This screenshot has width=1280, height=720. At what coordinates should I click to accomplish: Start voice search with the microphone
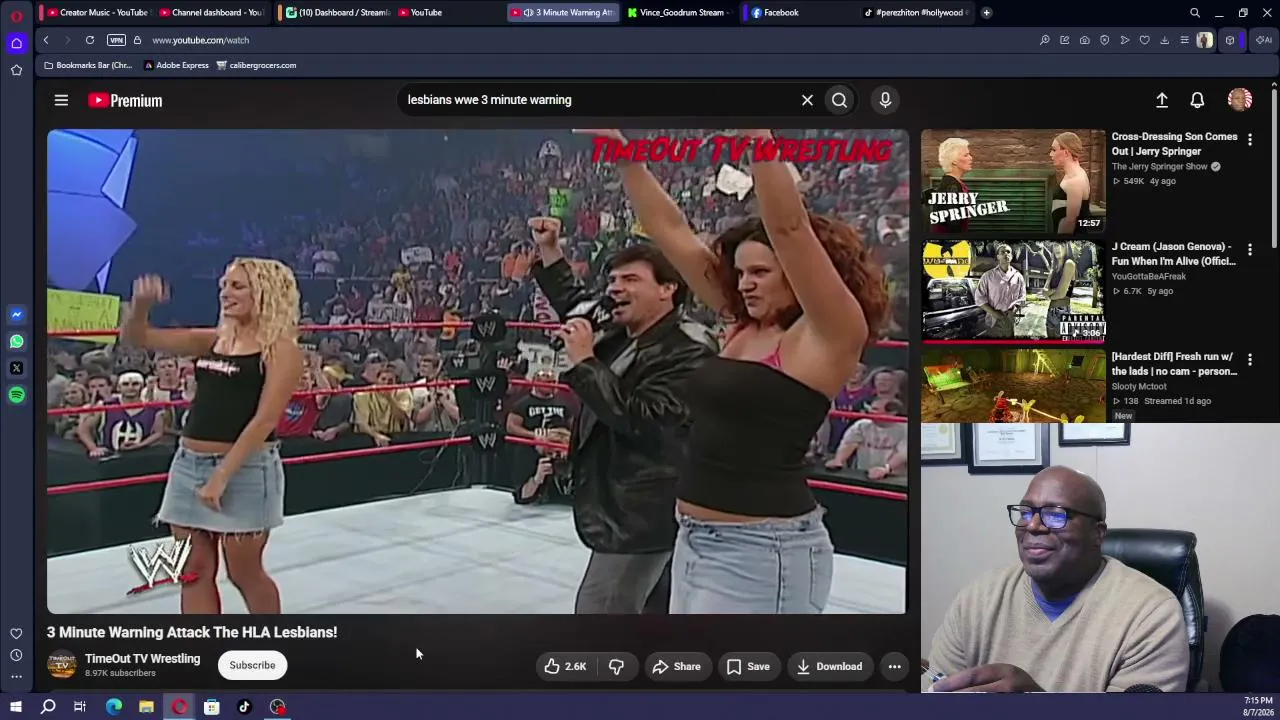pos(885,100)
